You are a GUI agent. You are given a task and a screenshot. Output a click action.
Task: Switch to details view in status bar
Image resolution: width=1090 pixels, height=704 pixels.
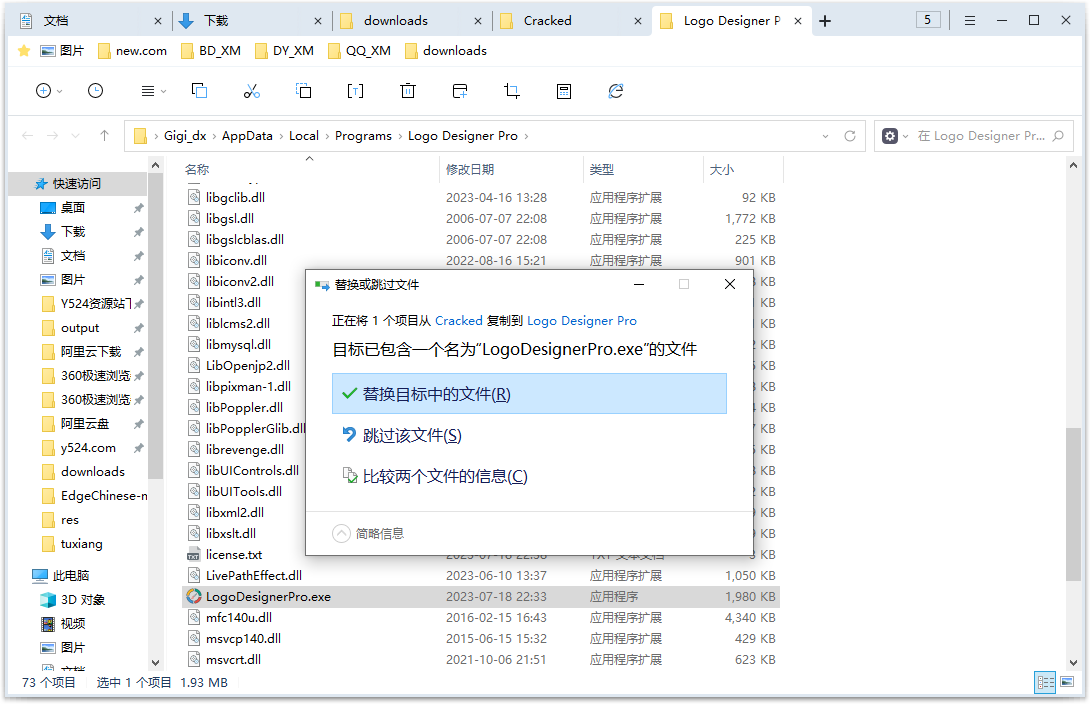[1045, 682]
